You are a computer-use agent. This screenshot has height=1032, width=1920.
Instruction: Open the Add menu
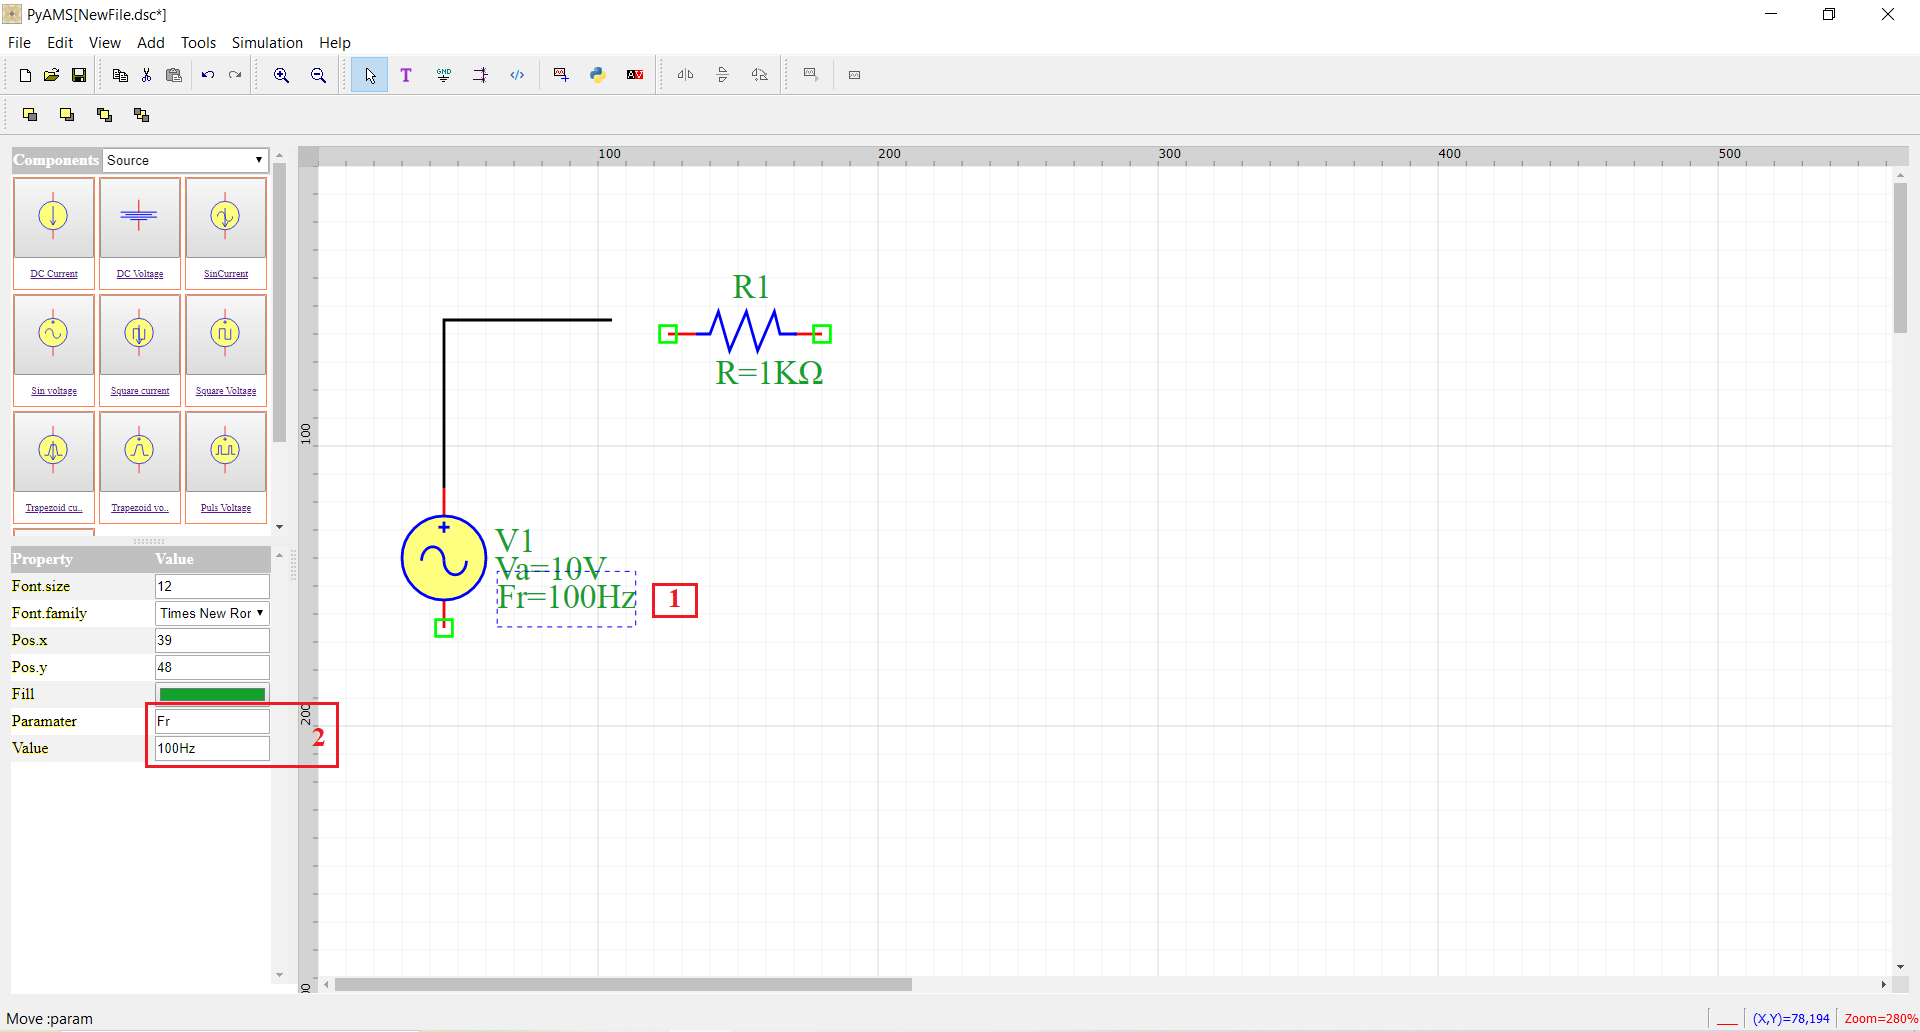click(x=151, y=43)
